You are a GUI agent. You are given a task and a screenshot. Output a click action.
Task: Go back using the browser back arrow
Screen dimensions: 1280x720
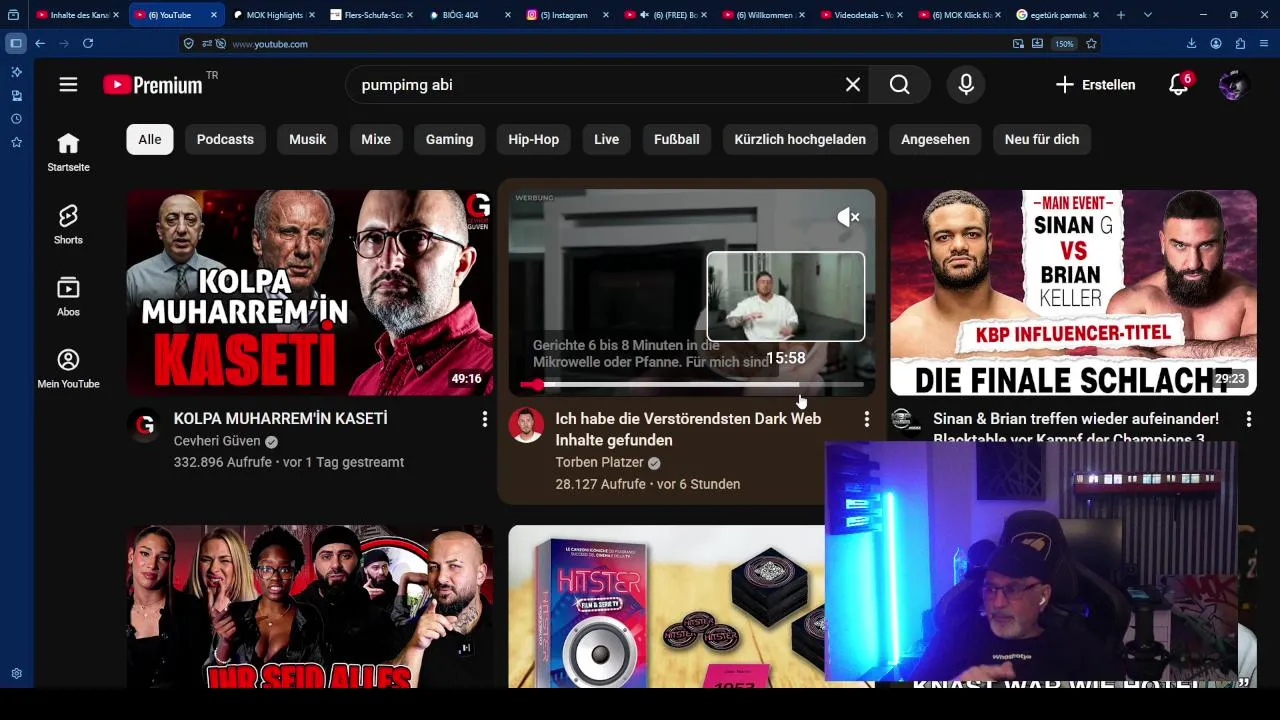click(x=40, y=43)
